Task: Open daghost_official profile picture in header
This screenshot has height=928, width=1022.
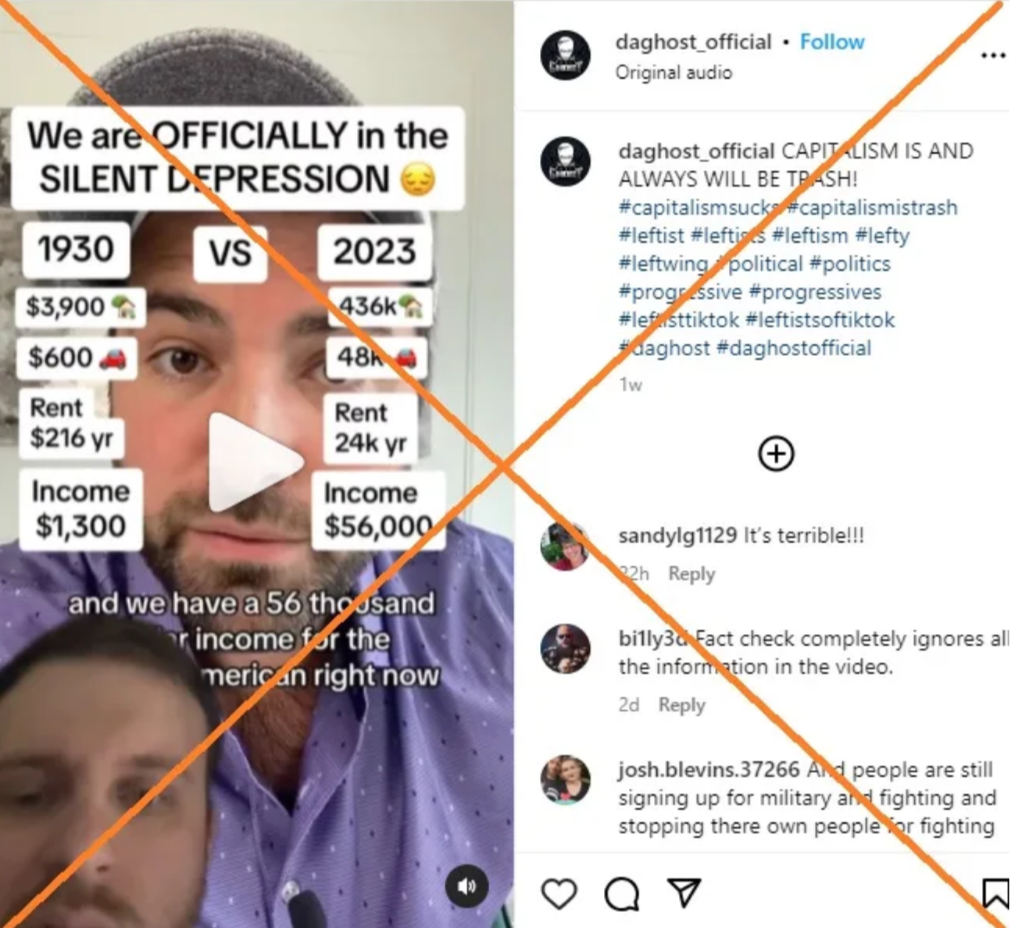Action: 565,55
